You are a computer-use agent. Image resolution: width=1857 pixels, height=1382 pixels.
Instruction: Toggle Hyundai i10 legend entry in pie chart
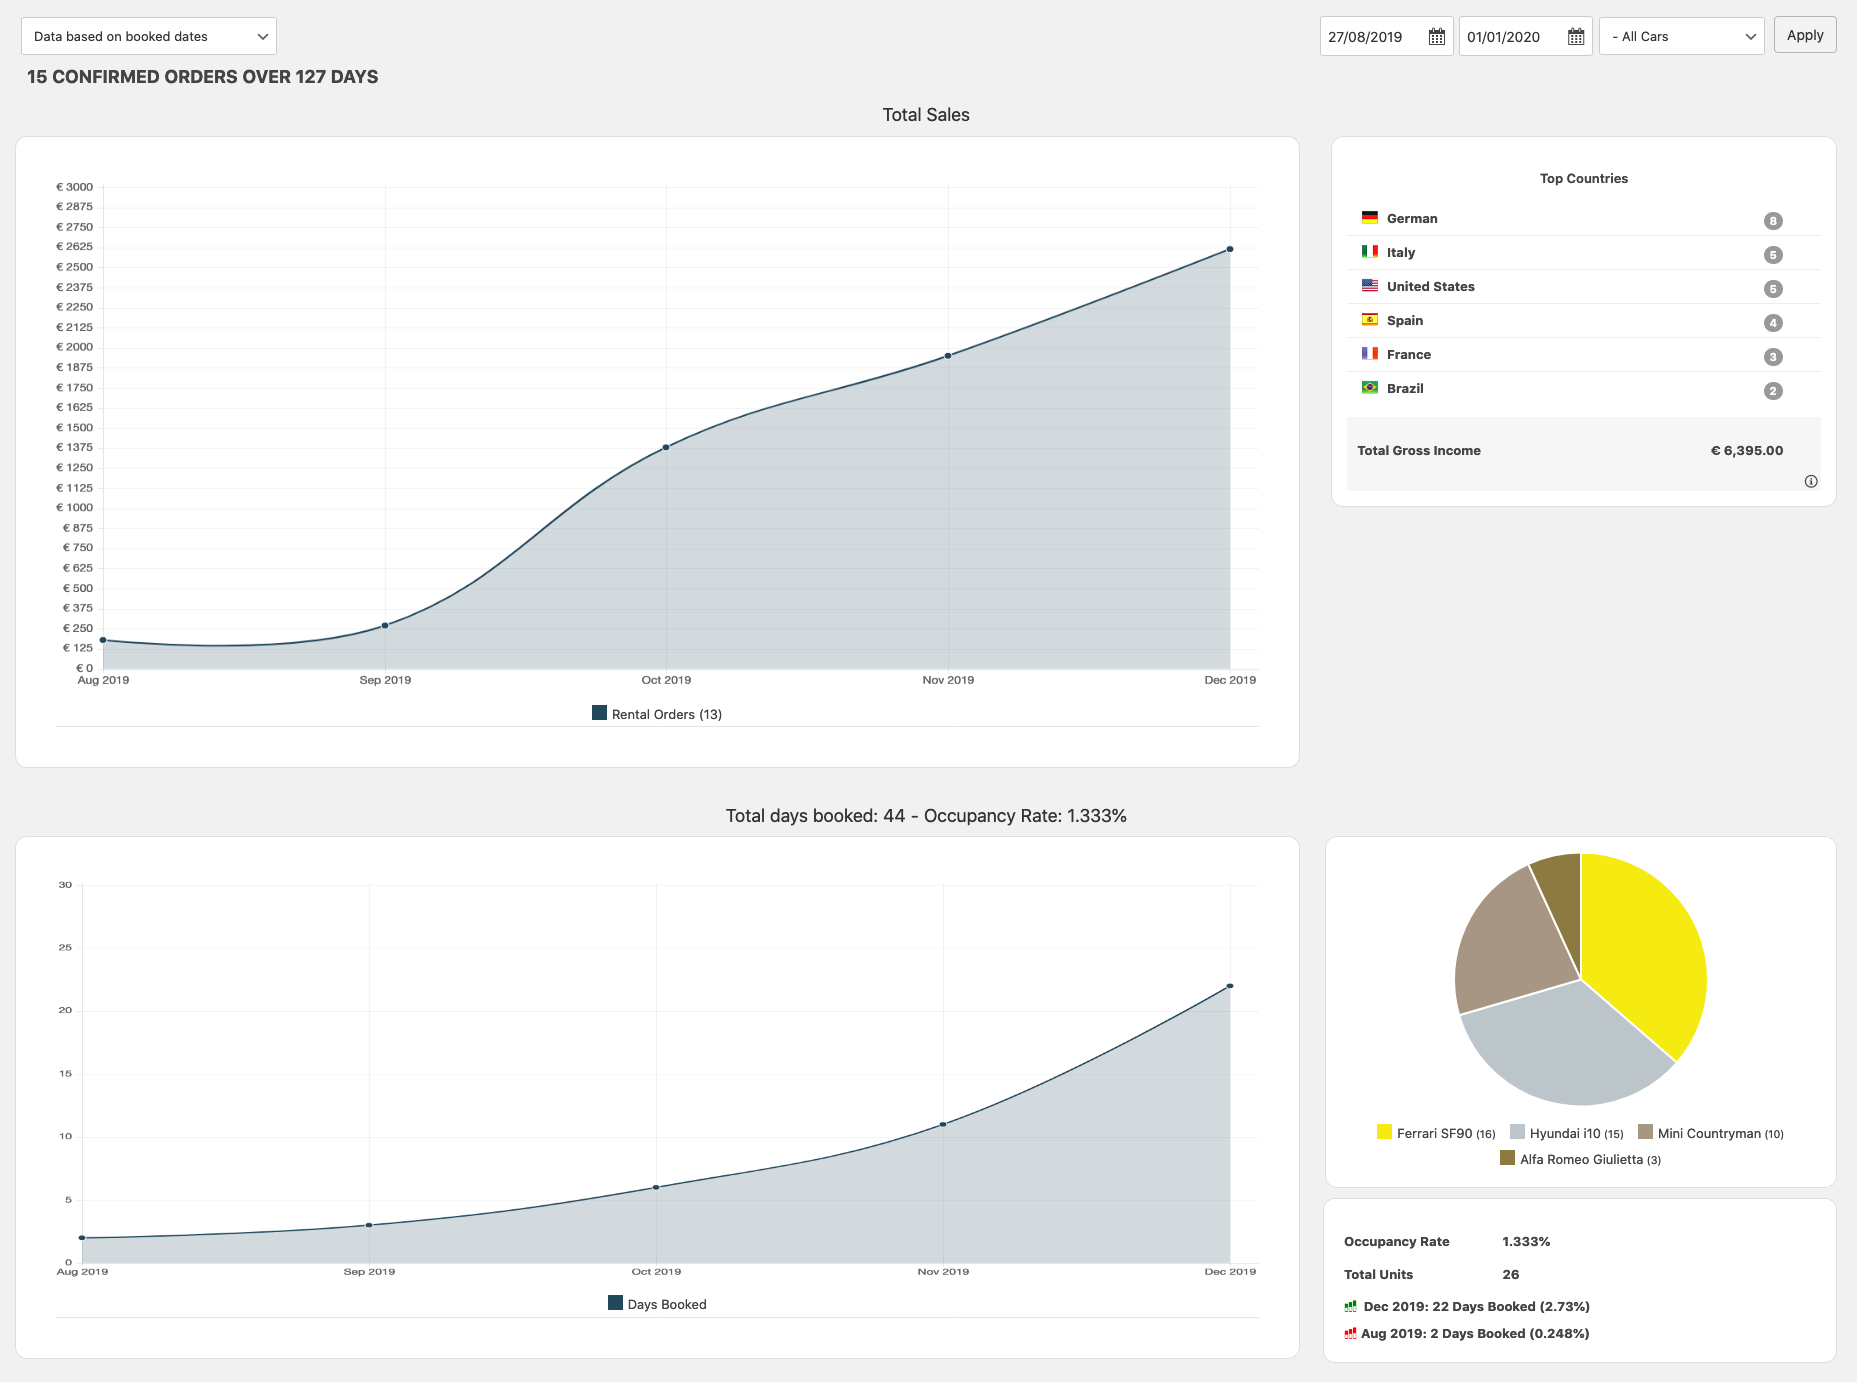click(x=1566, y=1133)
